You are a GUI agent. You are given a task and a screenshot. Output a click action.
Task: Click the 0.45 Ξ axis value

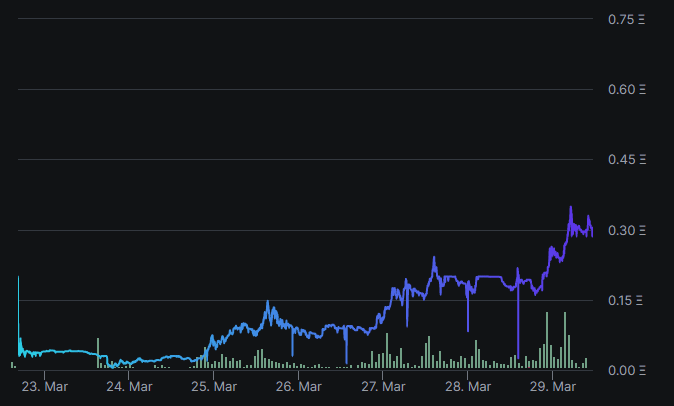click(x=627, y=159)
